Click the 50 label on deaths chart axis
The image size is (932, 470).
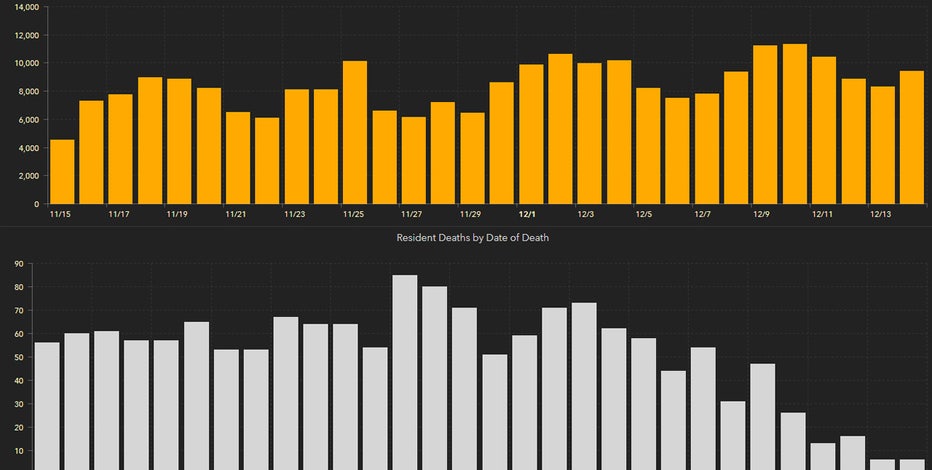(x=18, y=357)
